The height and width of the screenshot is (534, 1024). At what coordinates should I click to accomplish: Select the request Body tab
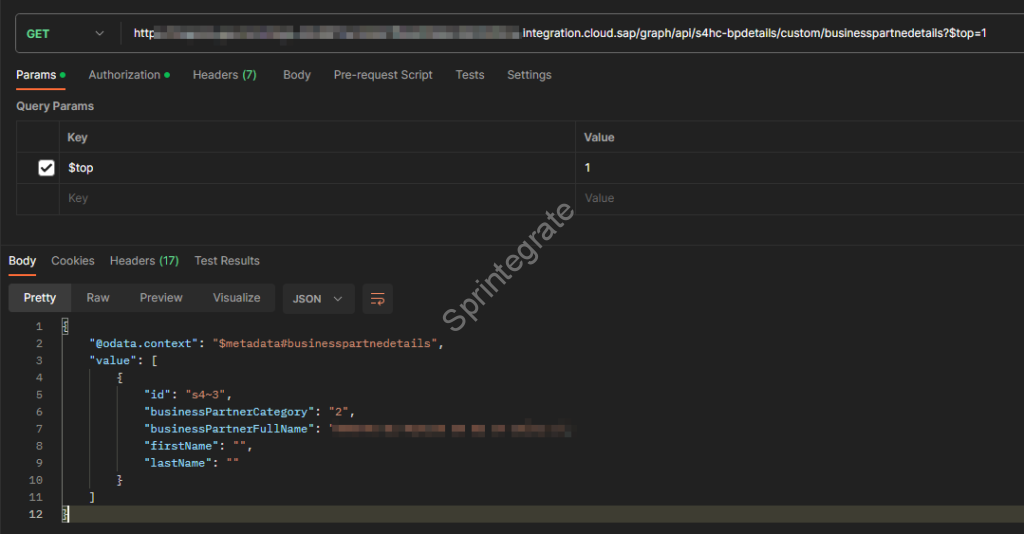pyautogui.click(x=296, y=75)
